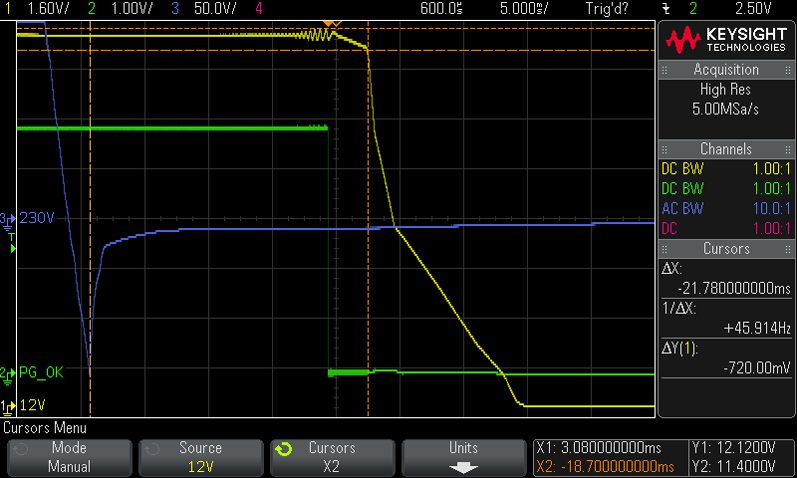Expand the Units softkey menu
This screenshot has height=478, width=797.
tap(464, 458)
